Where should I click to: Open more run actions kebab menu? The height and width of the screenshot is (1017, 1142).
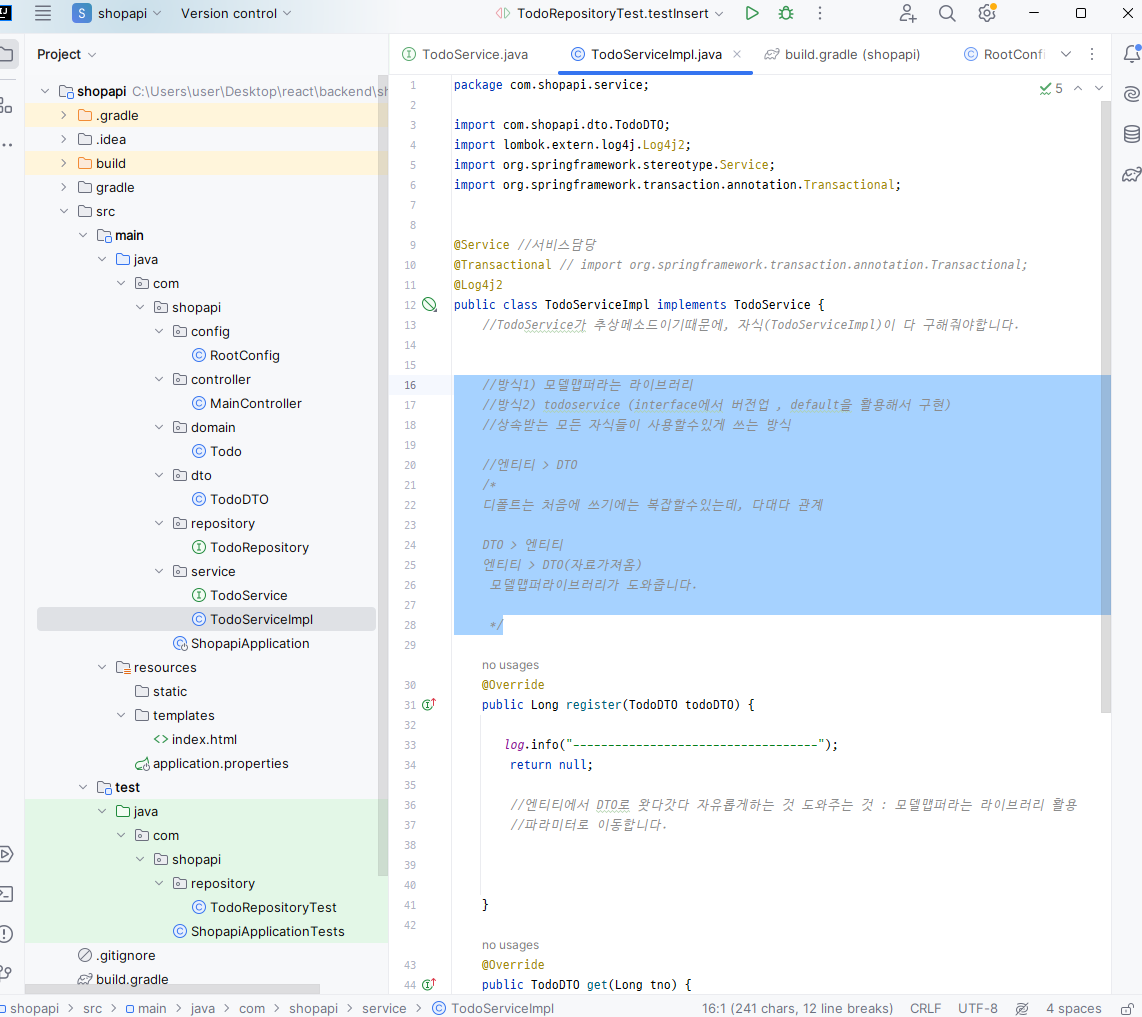click(x=820, y=13)
